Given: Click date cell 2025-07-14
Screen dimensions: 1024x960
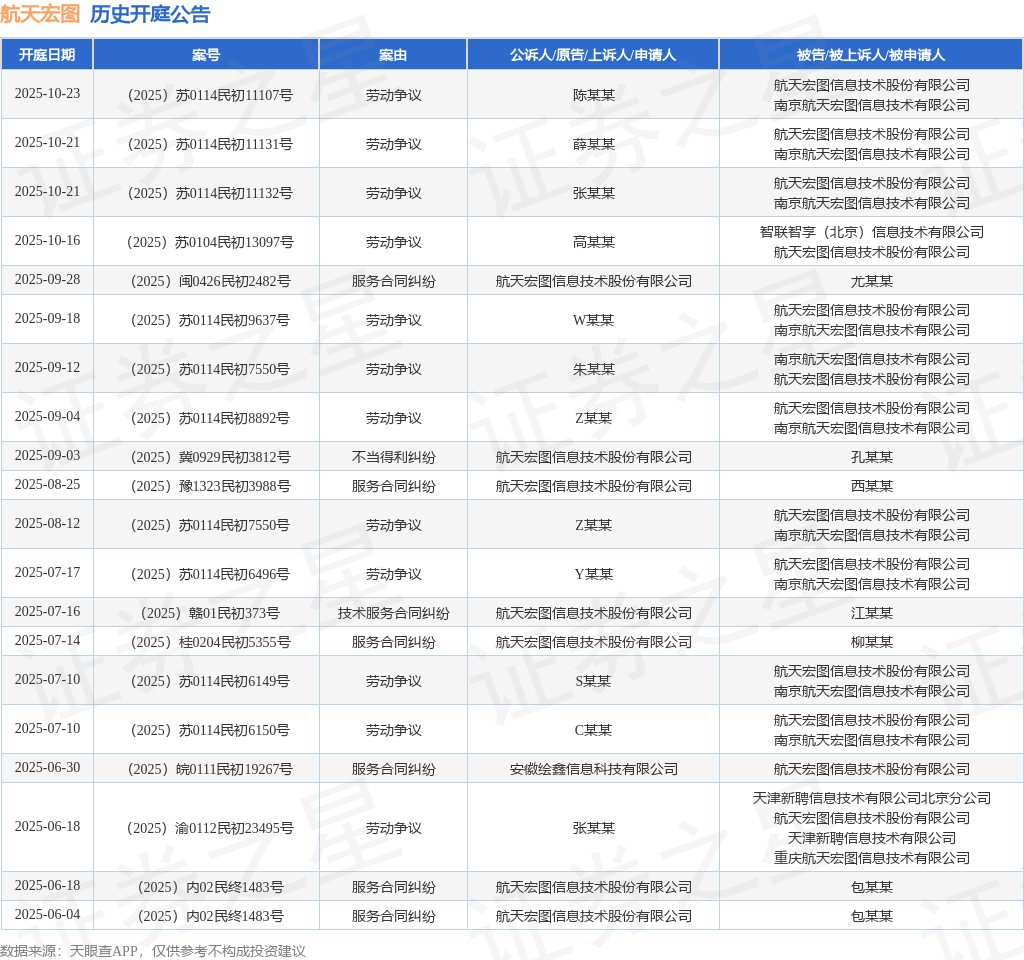Looking at the screenshot, I should 47,640.
